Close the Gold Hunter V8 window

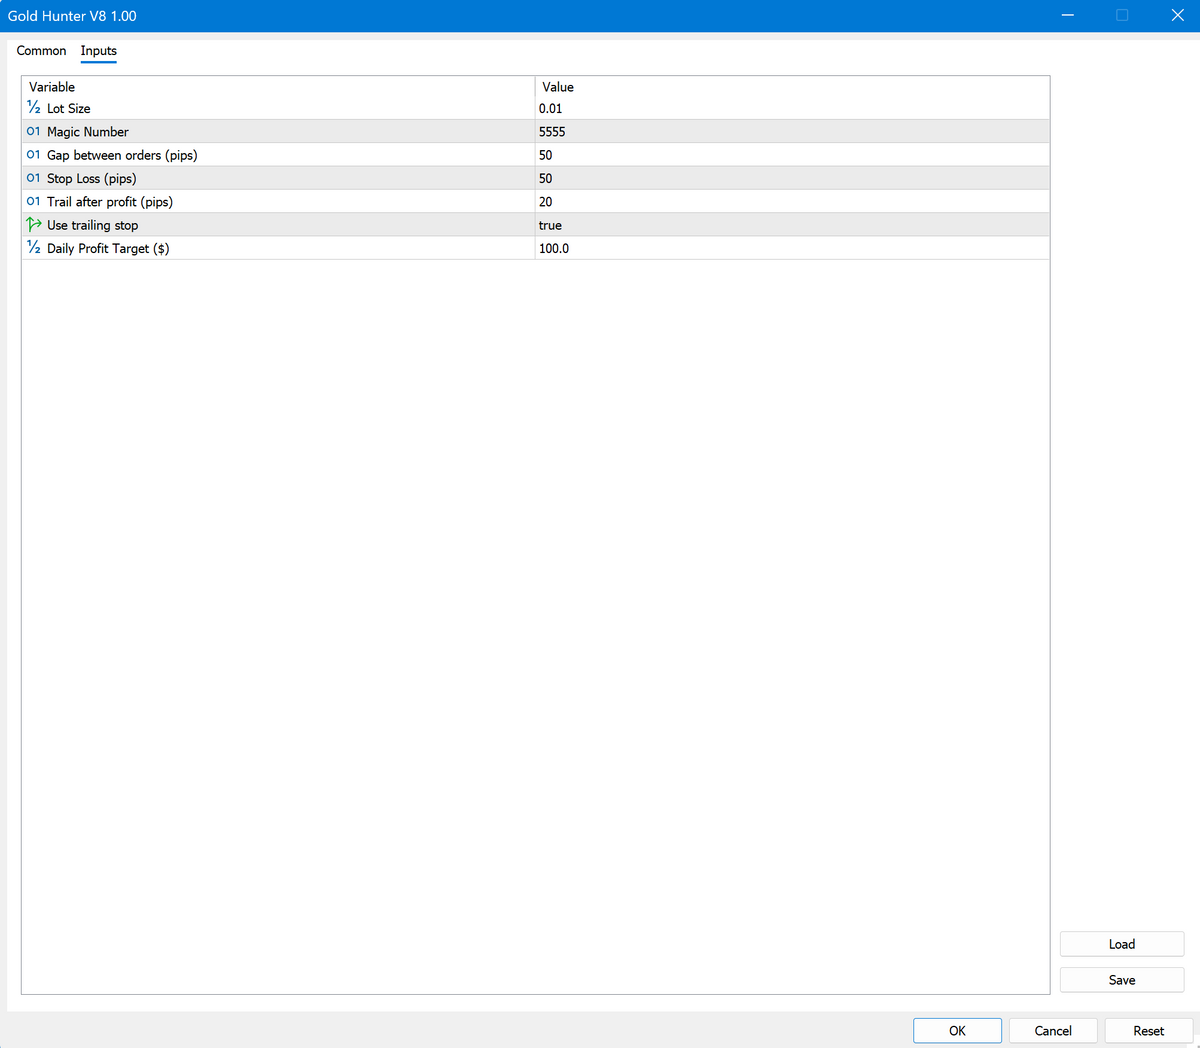tap(1177, 15)
